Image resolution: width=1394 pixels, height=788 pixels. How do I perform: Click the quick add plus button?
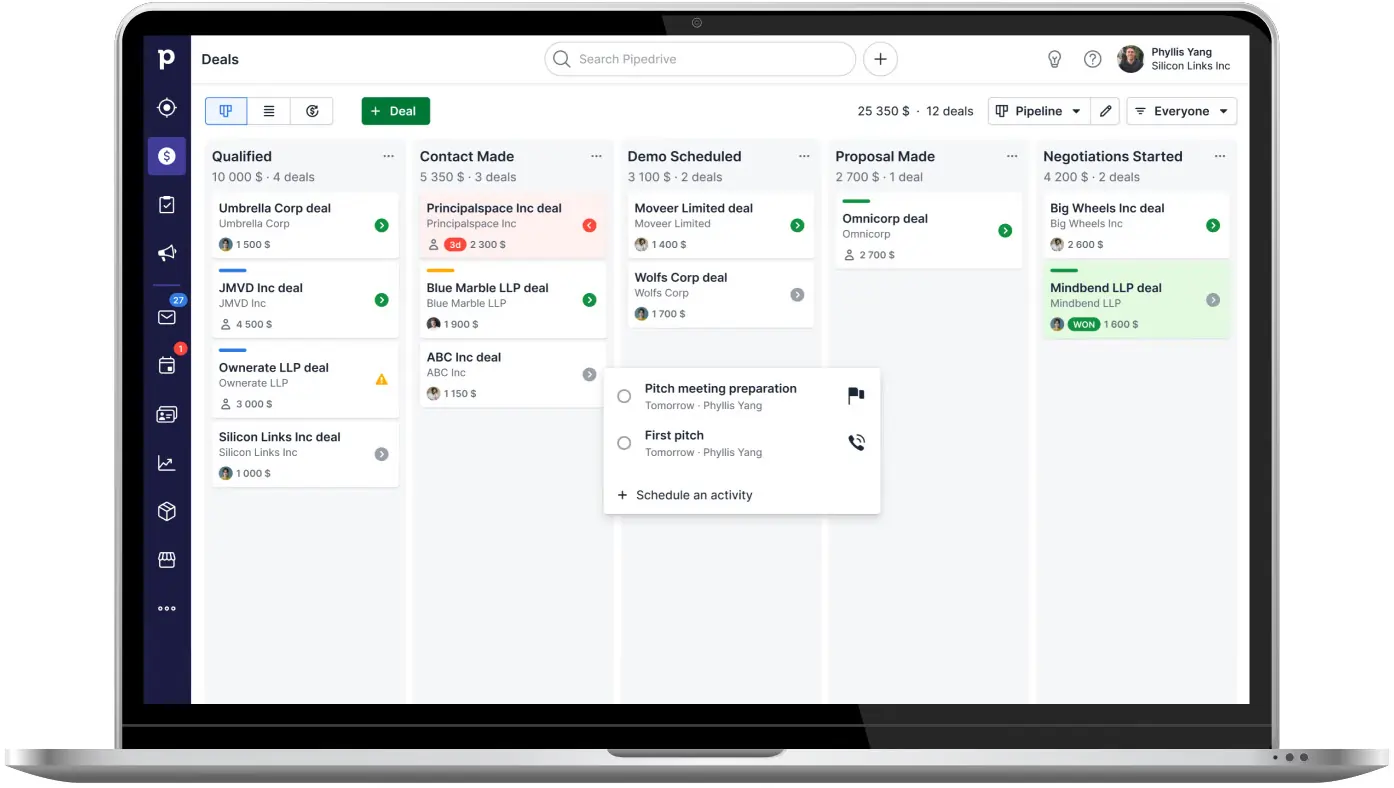point(880,59)
